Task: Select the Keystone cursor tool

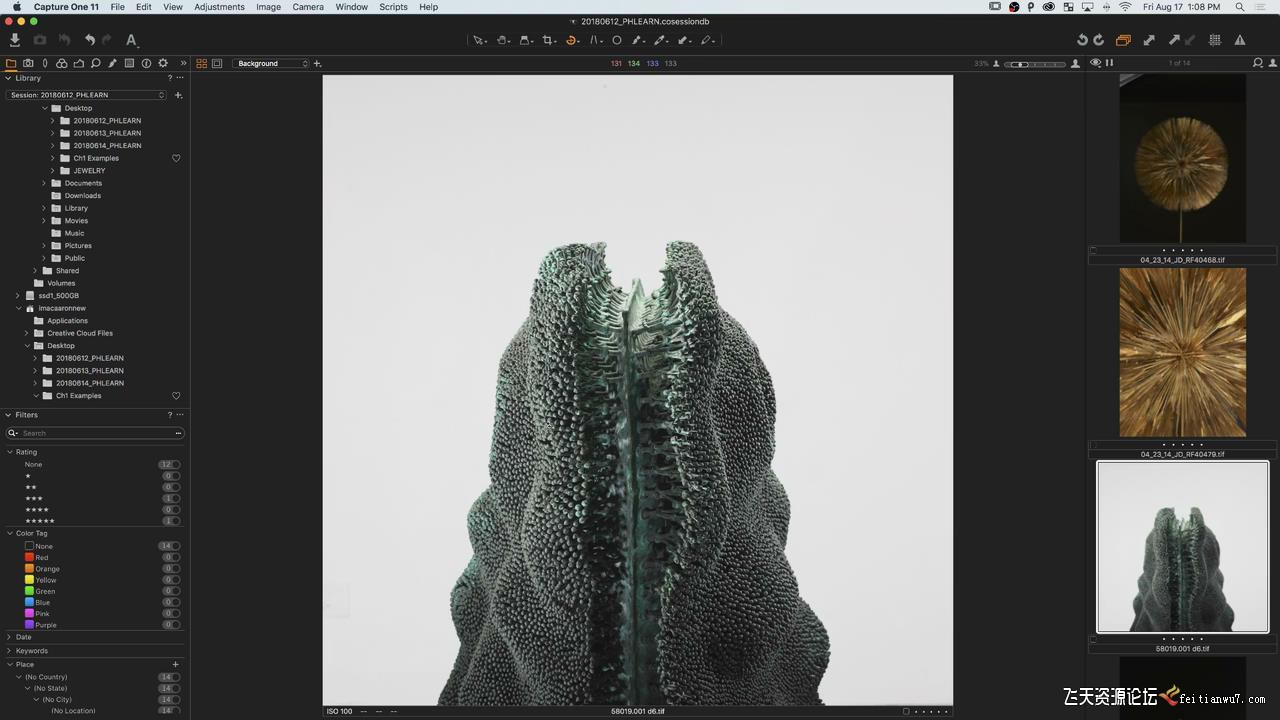Action: click(x=596, y=40)
